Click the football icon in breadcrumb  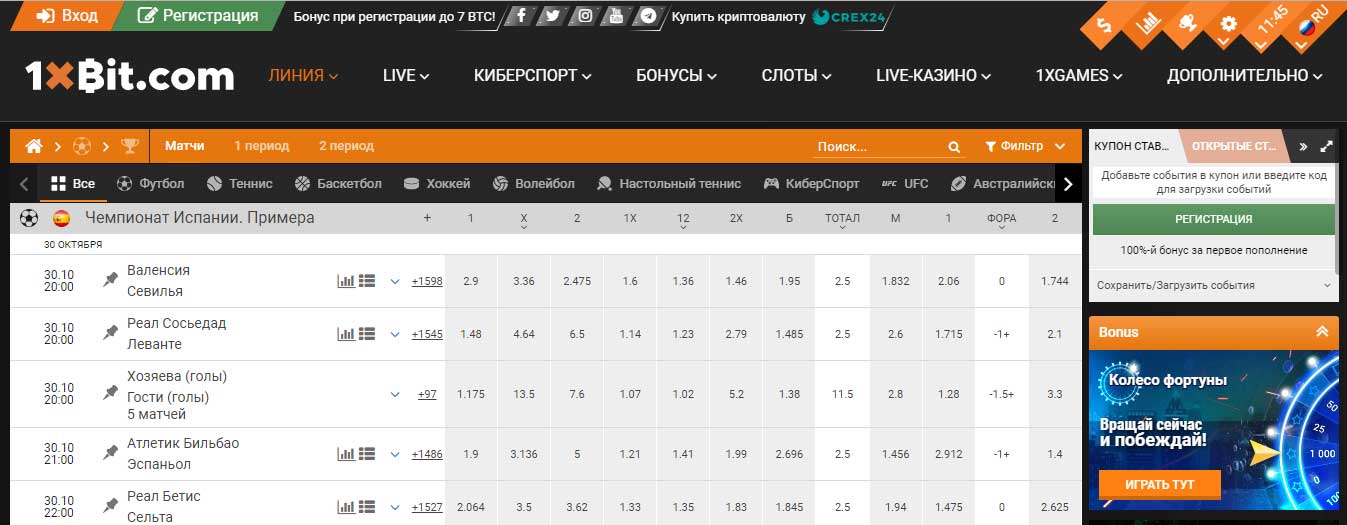(x=82, y=146)
